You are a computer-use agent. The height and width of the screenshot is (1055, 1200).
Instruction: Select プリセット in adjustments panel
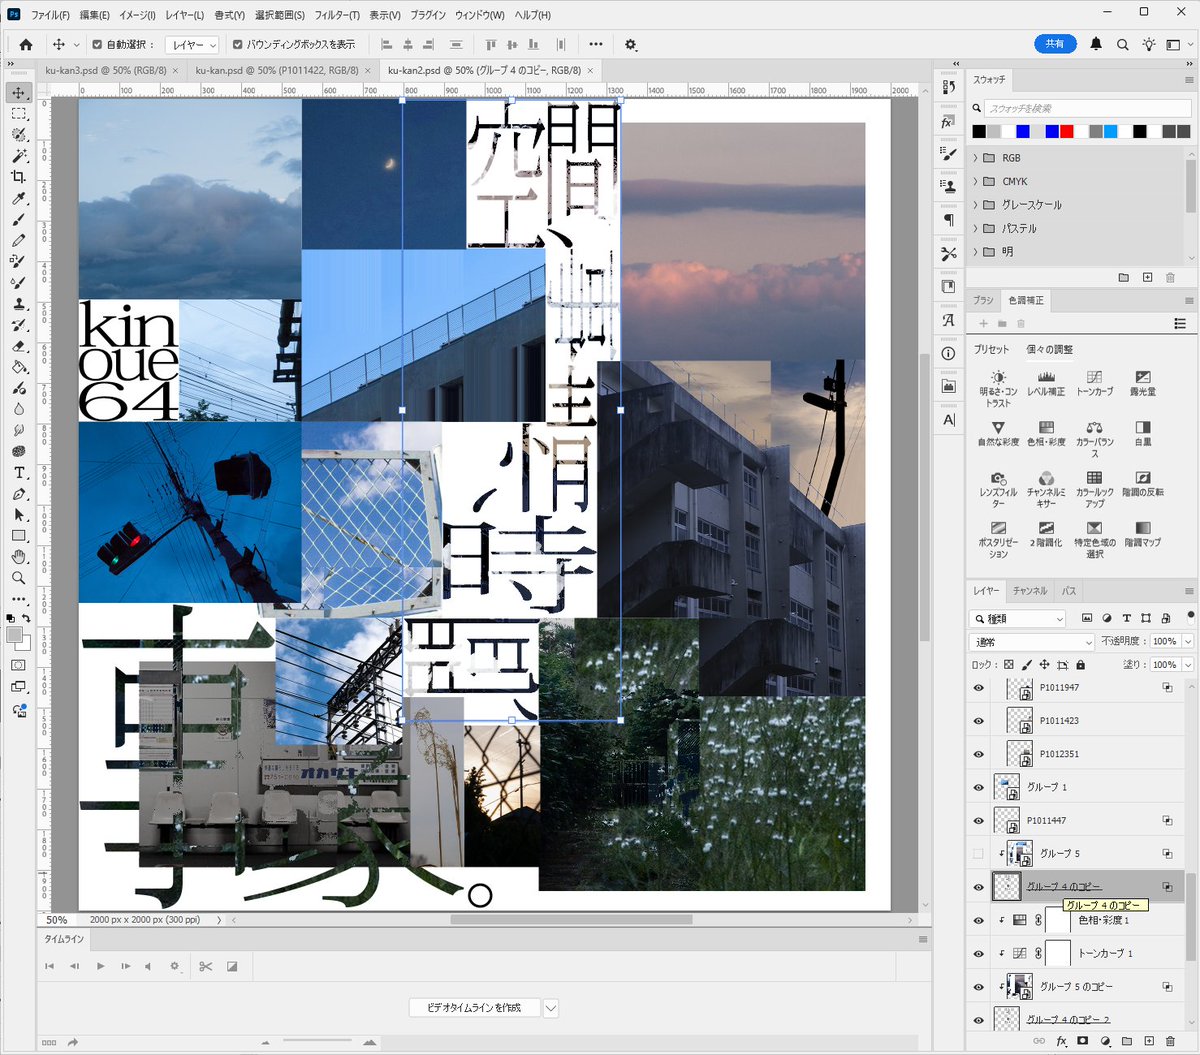coord(991,349)
